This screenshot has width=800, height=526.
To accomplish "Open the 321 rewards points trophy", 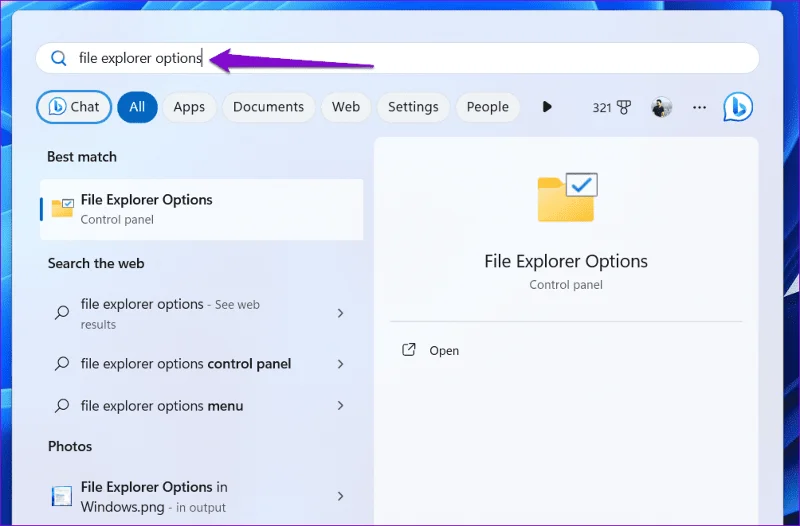I will 612,108.
